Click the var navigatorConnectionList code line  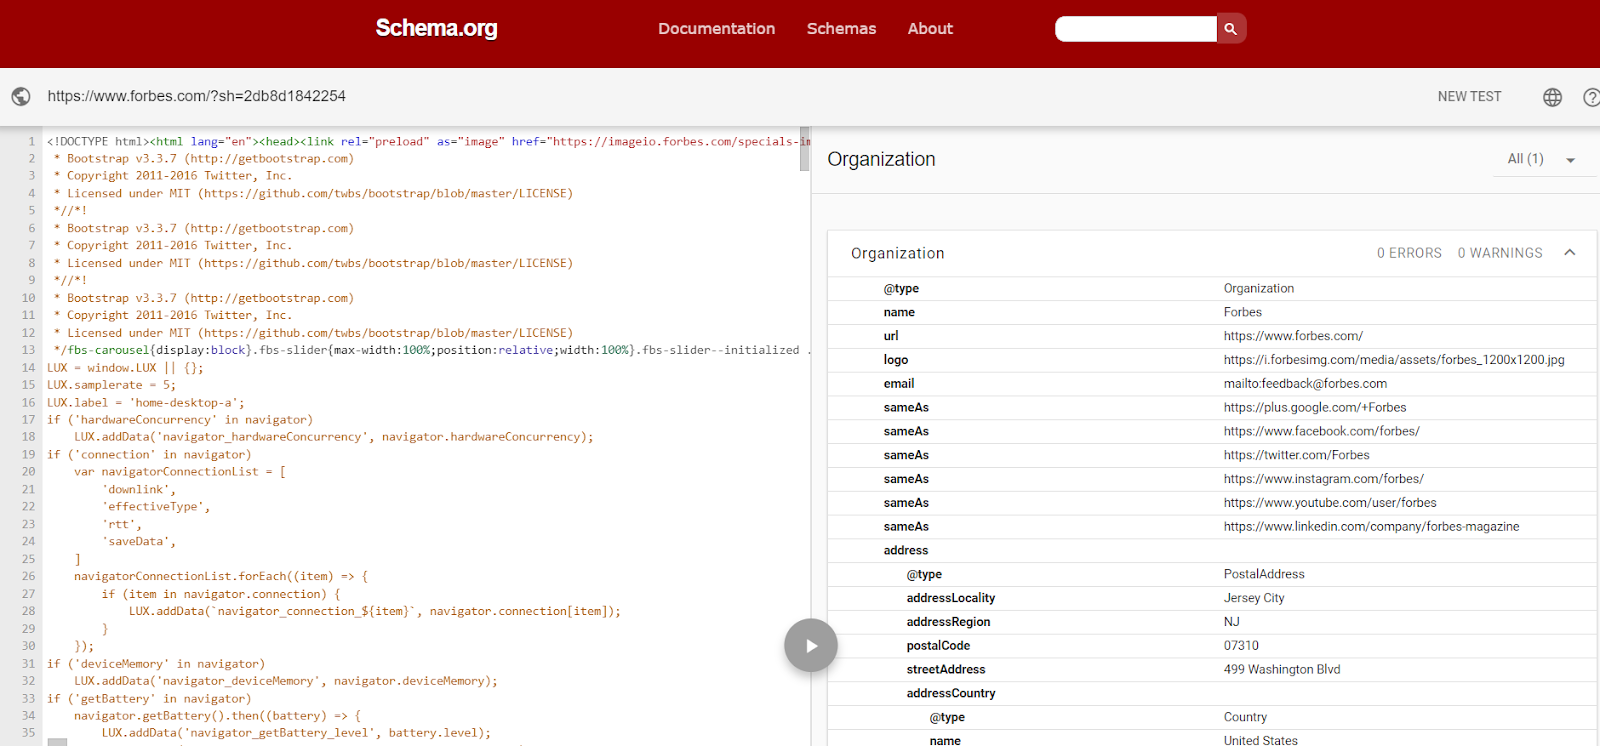[180, 472]
